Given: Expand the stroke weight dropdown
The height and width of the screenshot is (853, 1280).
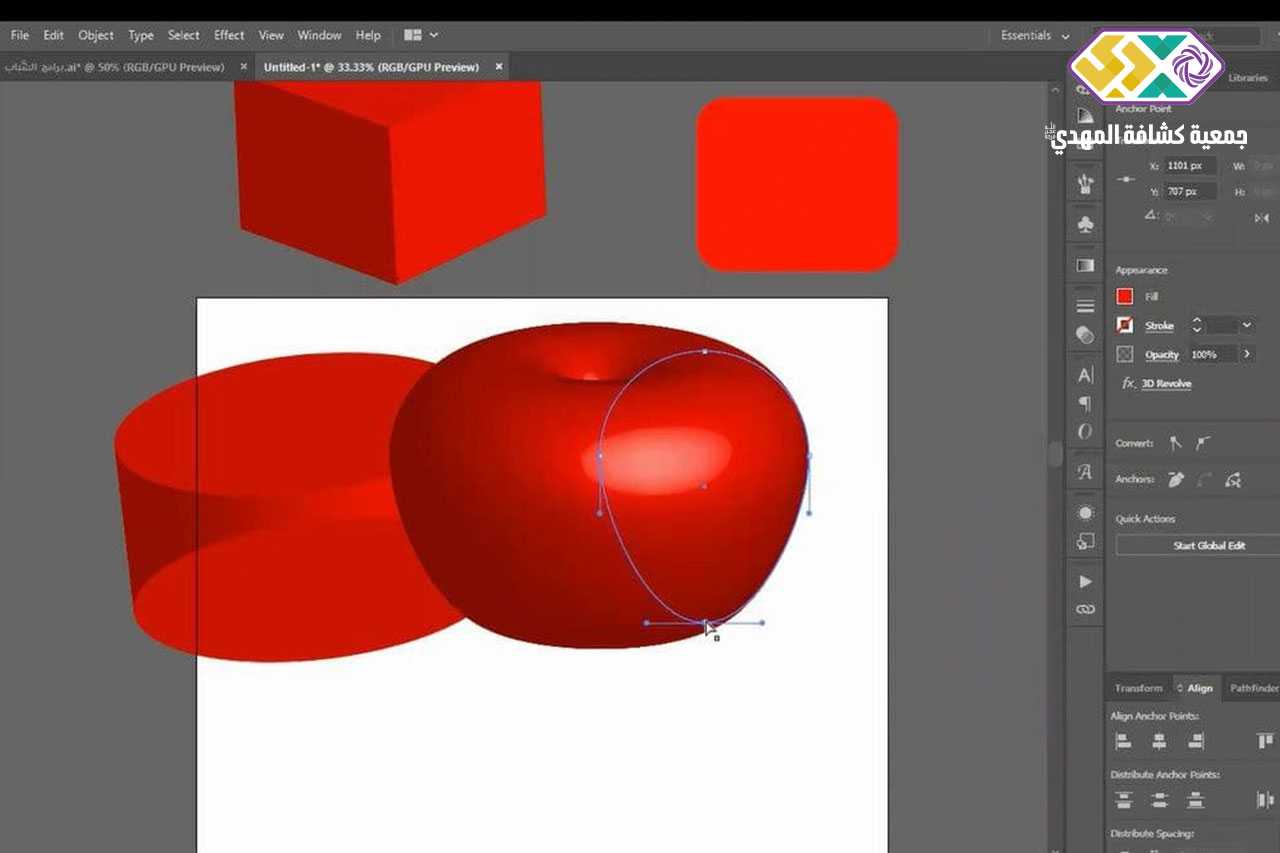Looking at the screenshot, I should pyautogui.click(x=1246, y=326).
